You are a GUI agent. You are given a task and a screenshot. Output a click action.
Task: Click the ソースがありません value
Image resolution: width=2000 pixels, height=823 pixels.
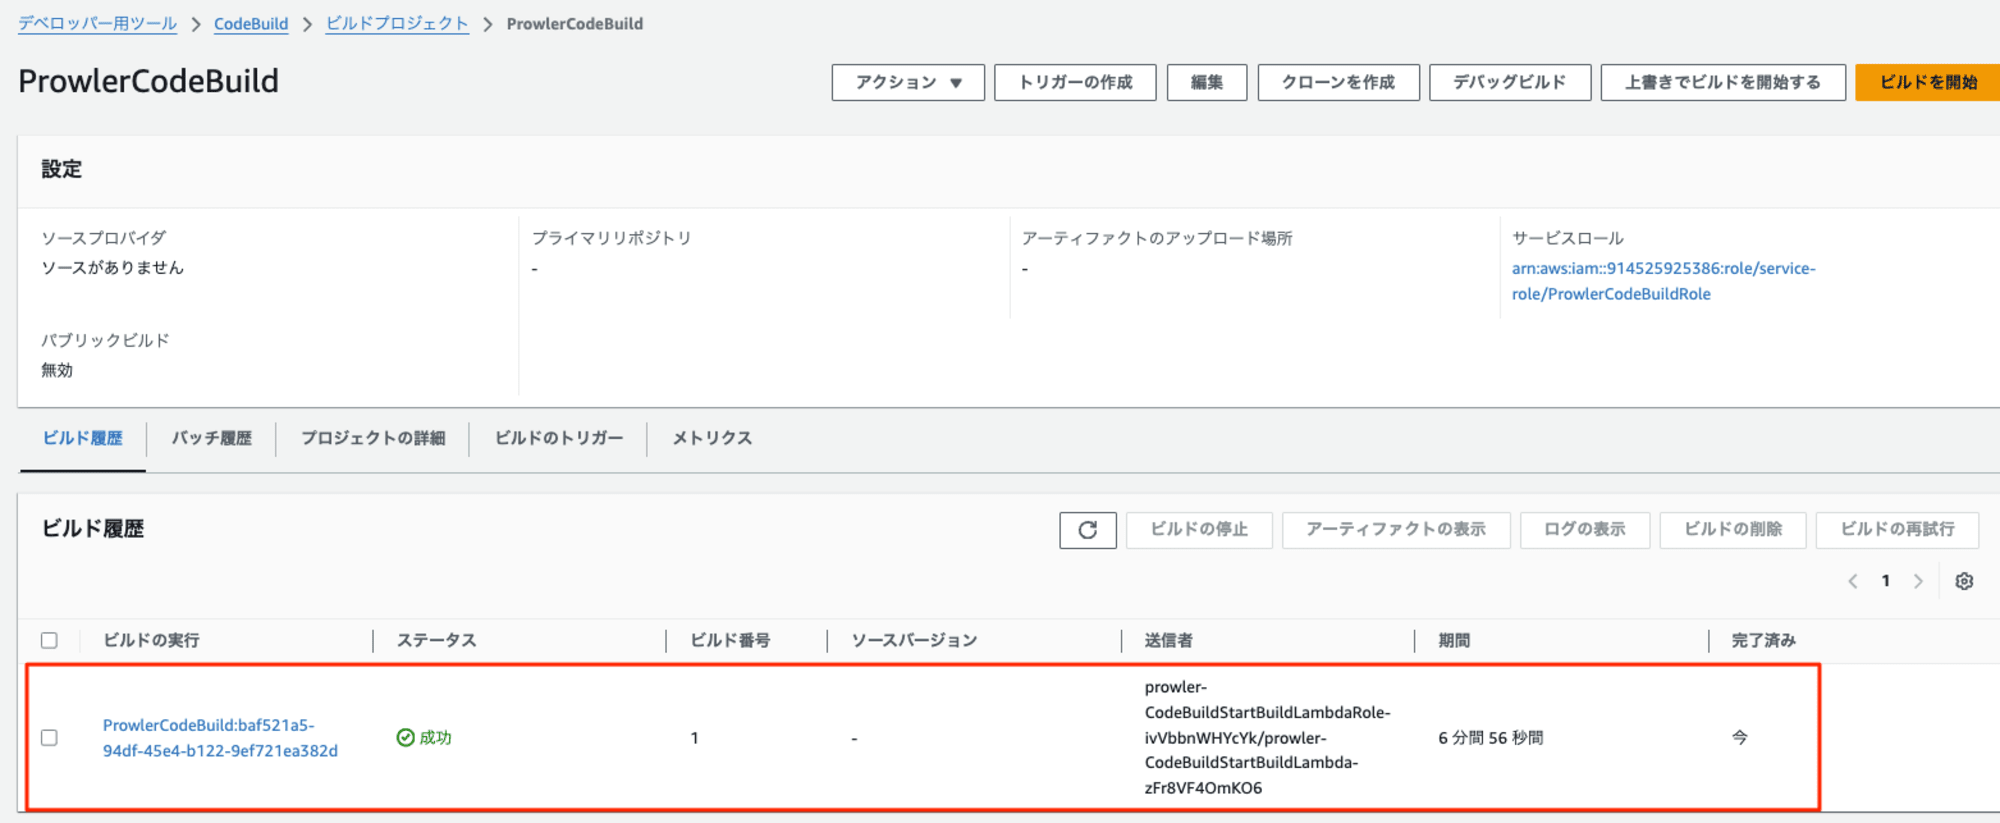[x=113, y=268]
